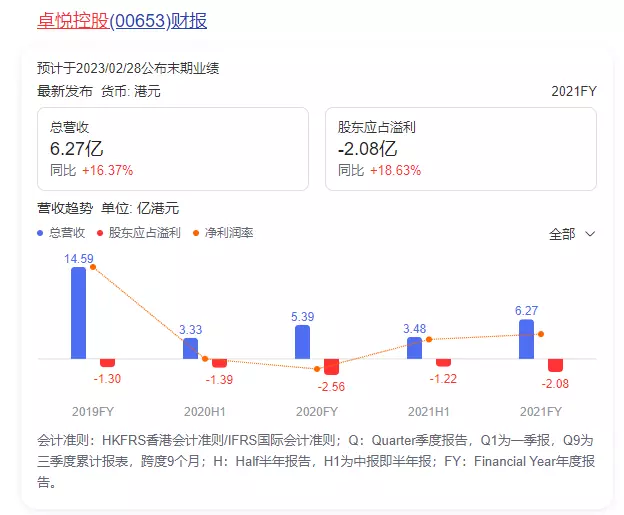Click the 2021FY axis label under chart
Viewport: 624px width, 515px height.
click(x=541, y=412)
